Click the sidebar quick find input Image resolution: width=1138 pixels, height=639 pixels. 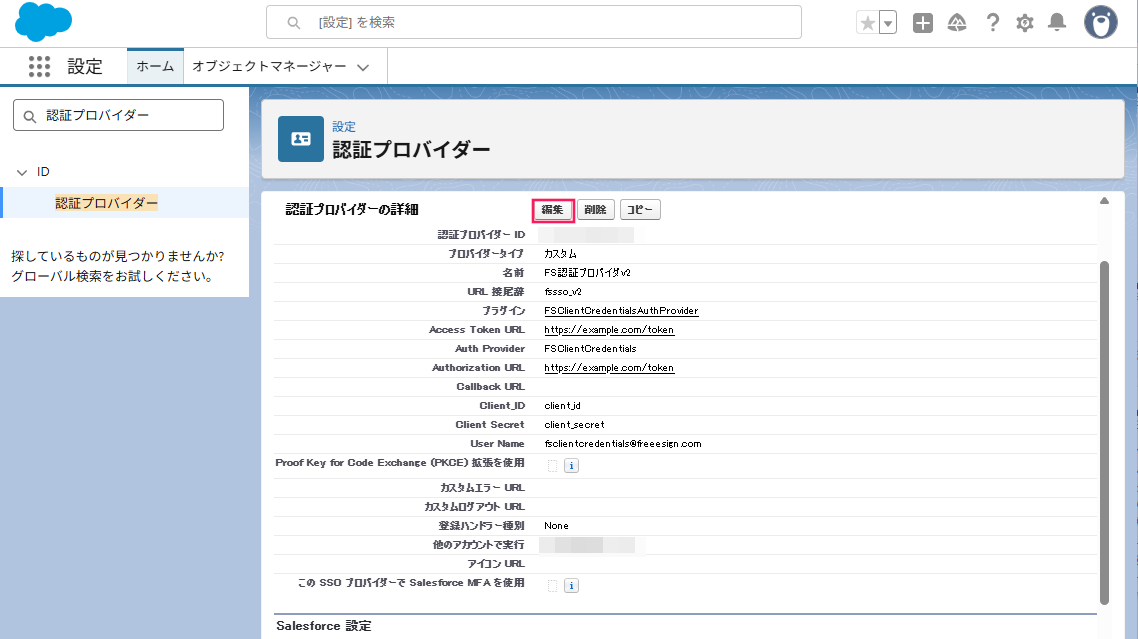coord(118,115)
